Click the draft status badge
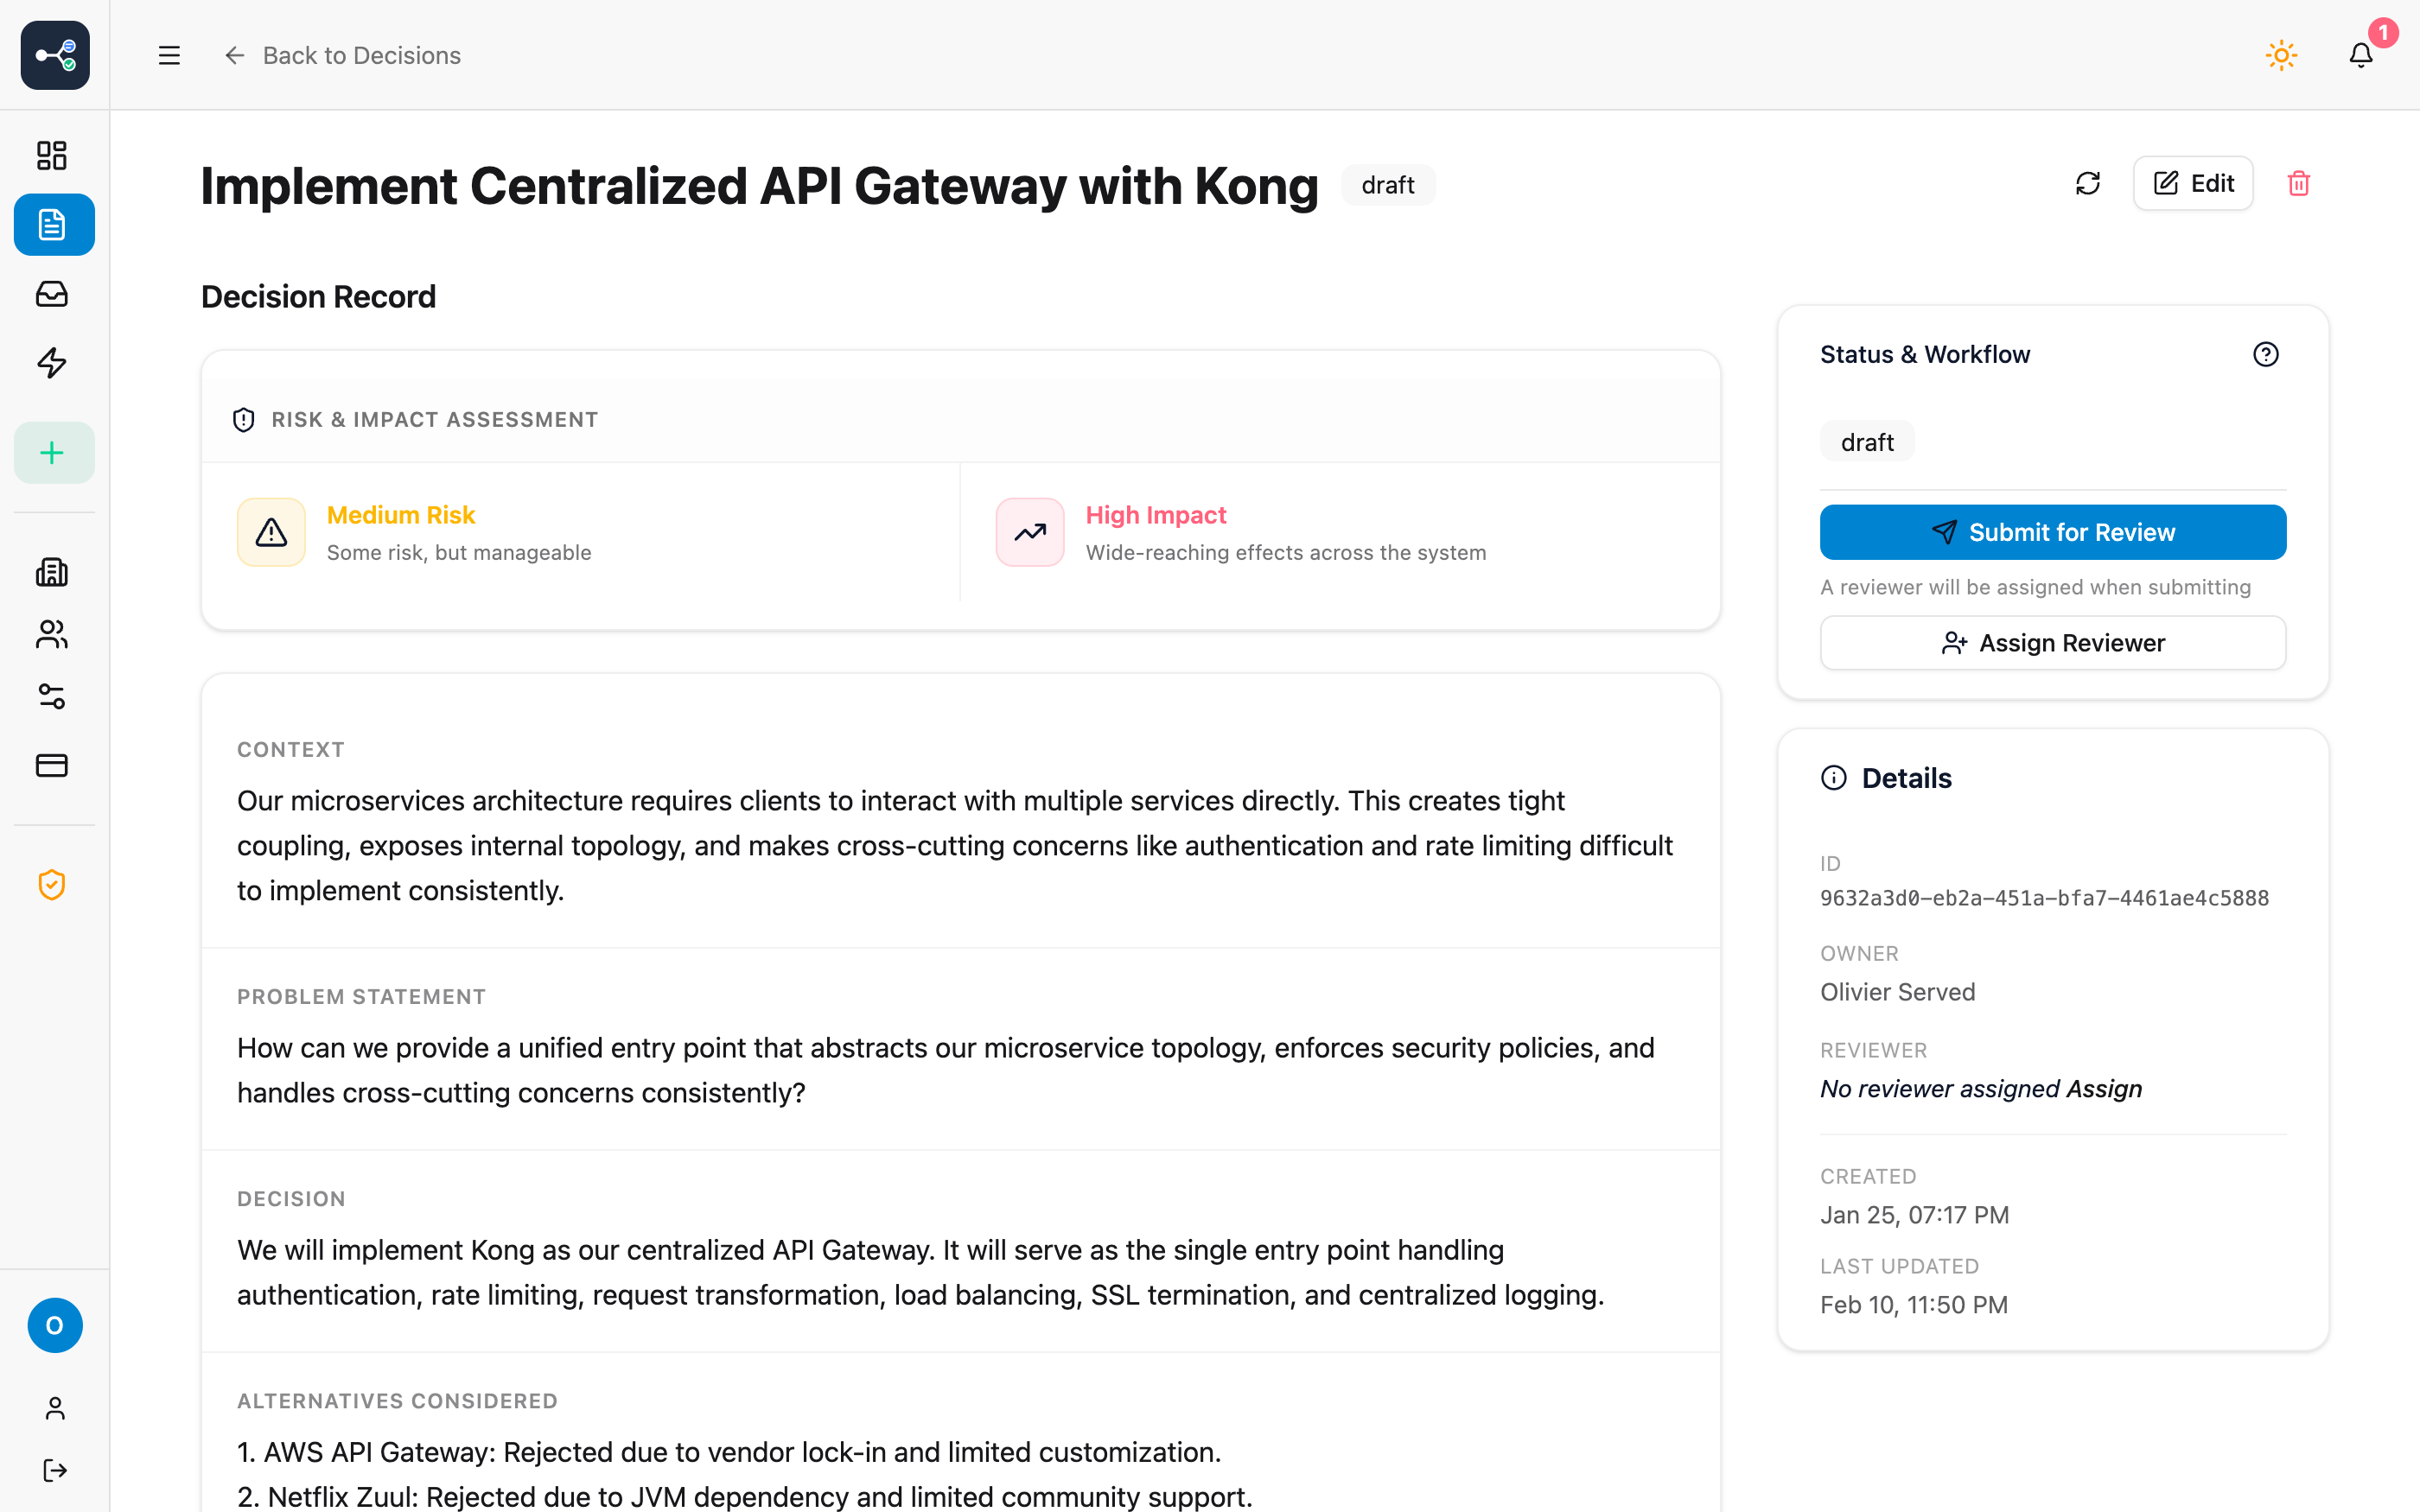This screenshot has height=1512, width=2420. pyautogui.click(x=1388, y=184)
